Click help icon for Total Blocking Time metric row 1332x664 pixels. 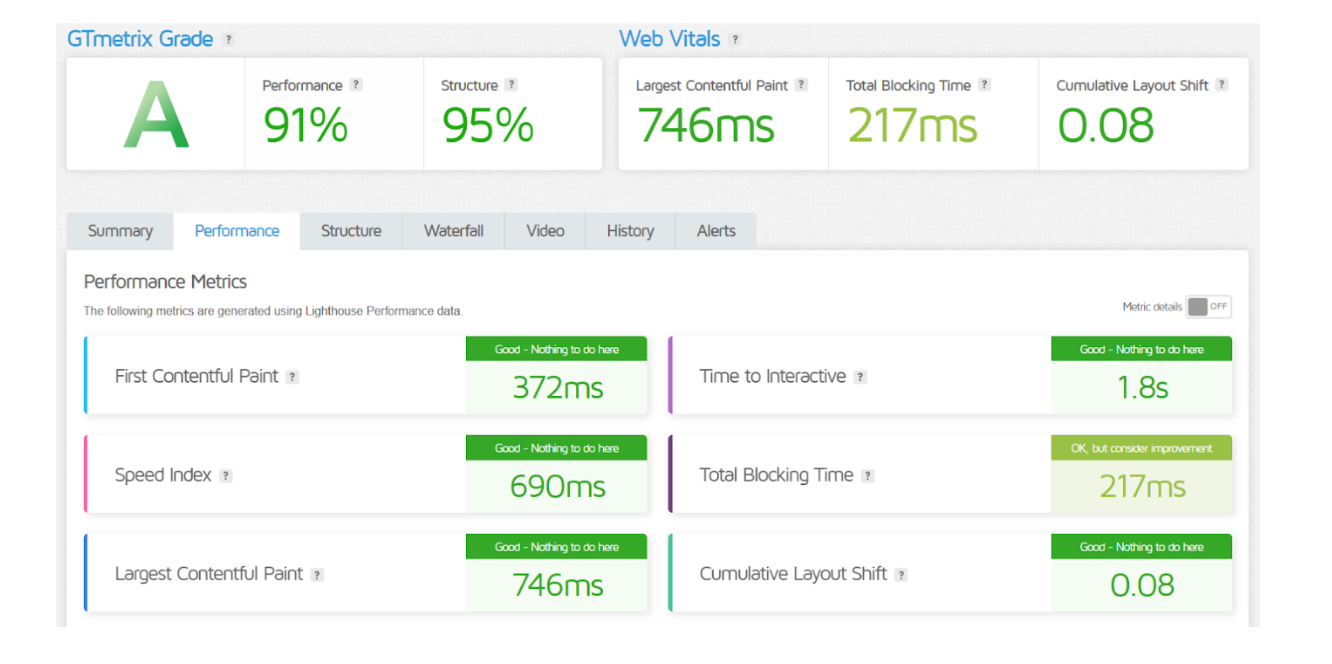tap(868, 476)
